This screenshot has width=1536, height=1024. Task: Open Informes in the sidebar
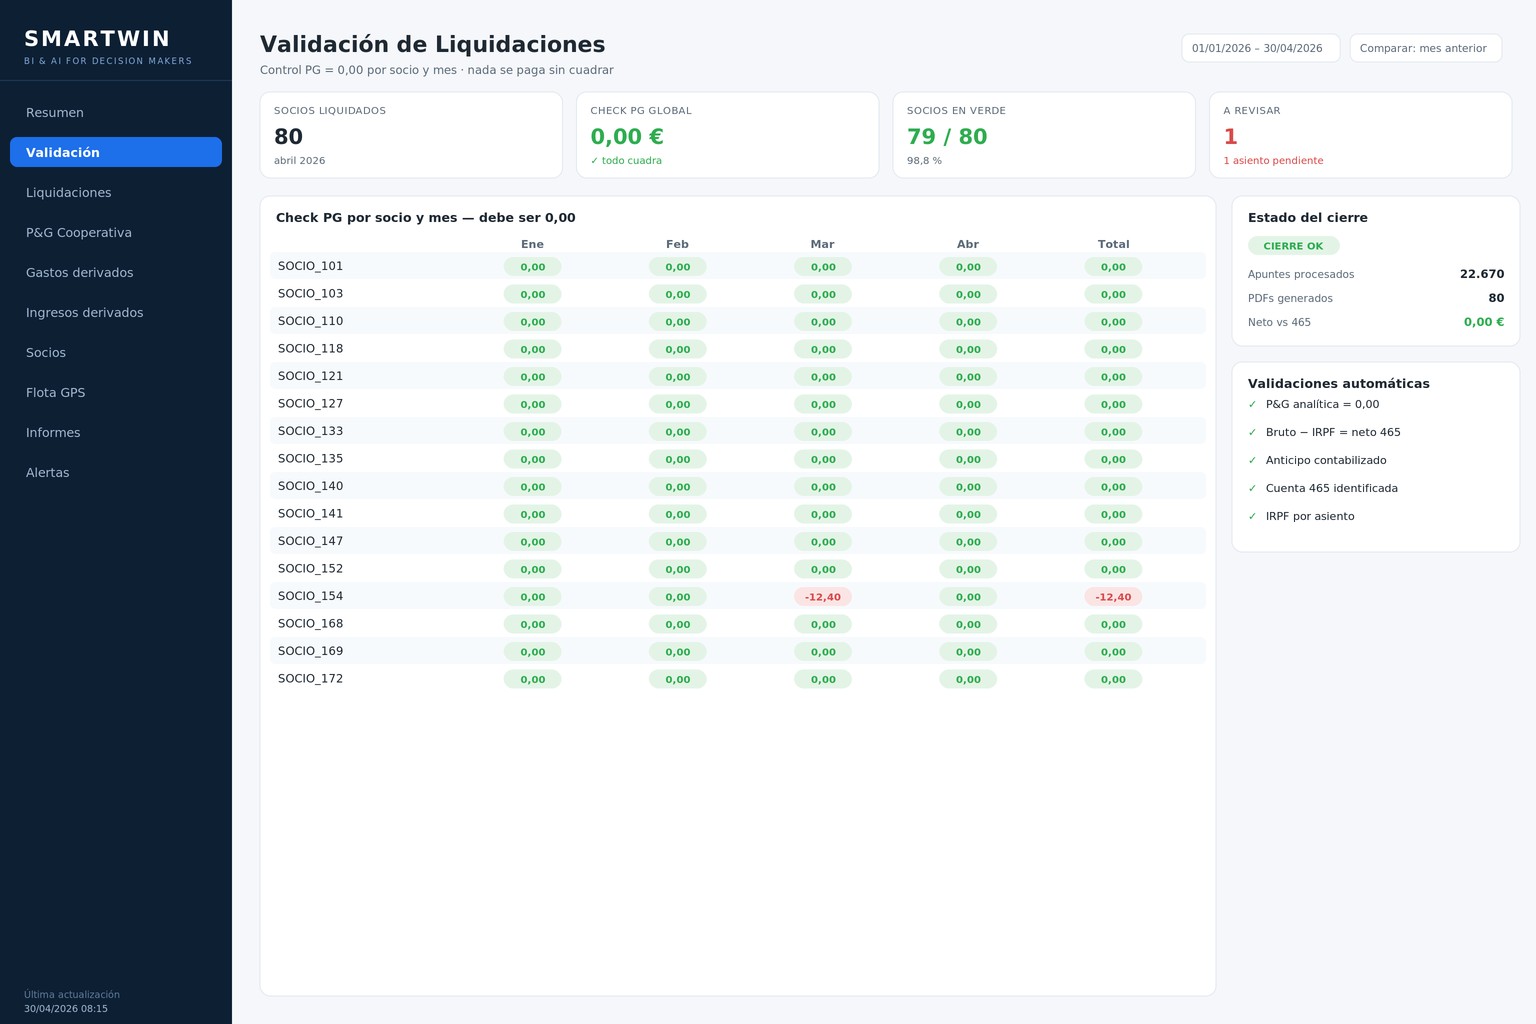(116, 432)
